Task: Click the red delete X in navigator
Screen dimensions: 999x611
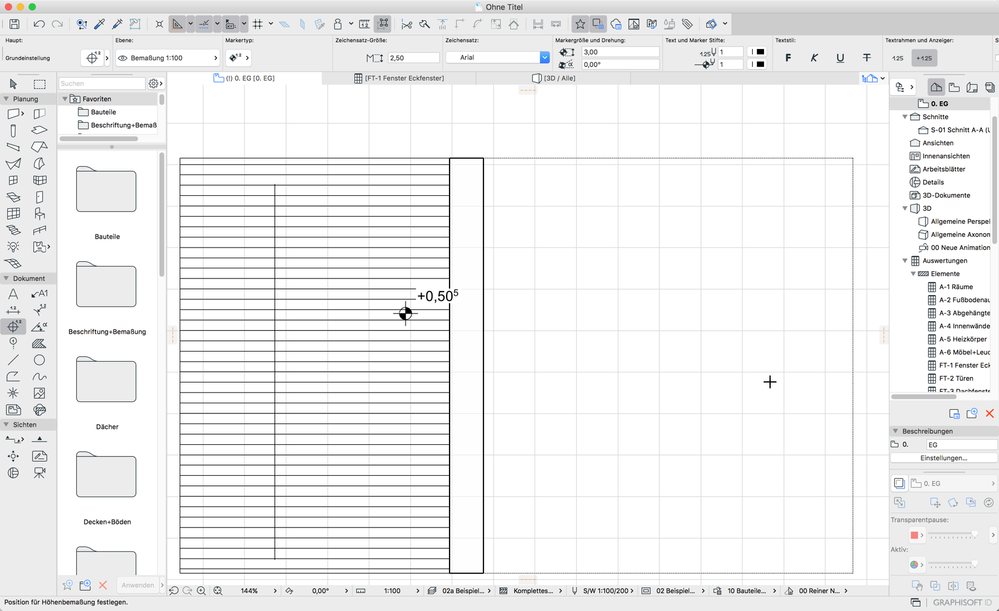Action: point(989,414)
